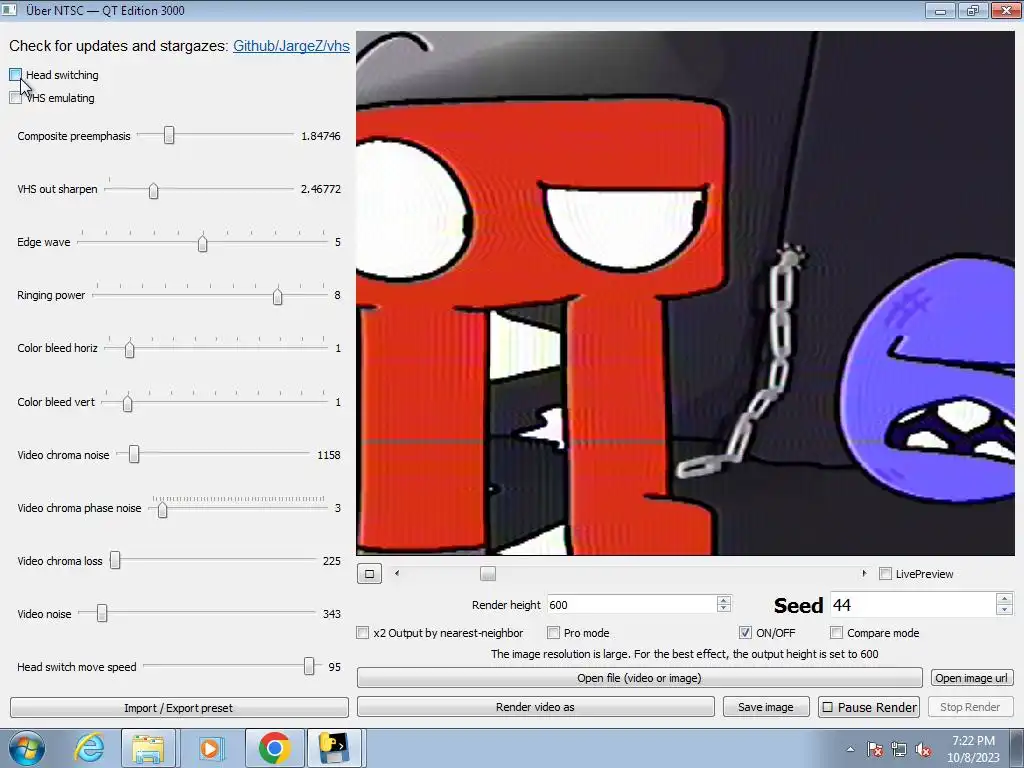Click Import / Export preset button
The image size is (1024, 768).
pyautogui.click(x=179, y=707)
